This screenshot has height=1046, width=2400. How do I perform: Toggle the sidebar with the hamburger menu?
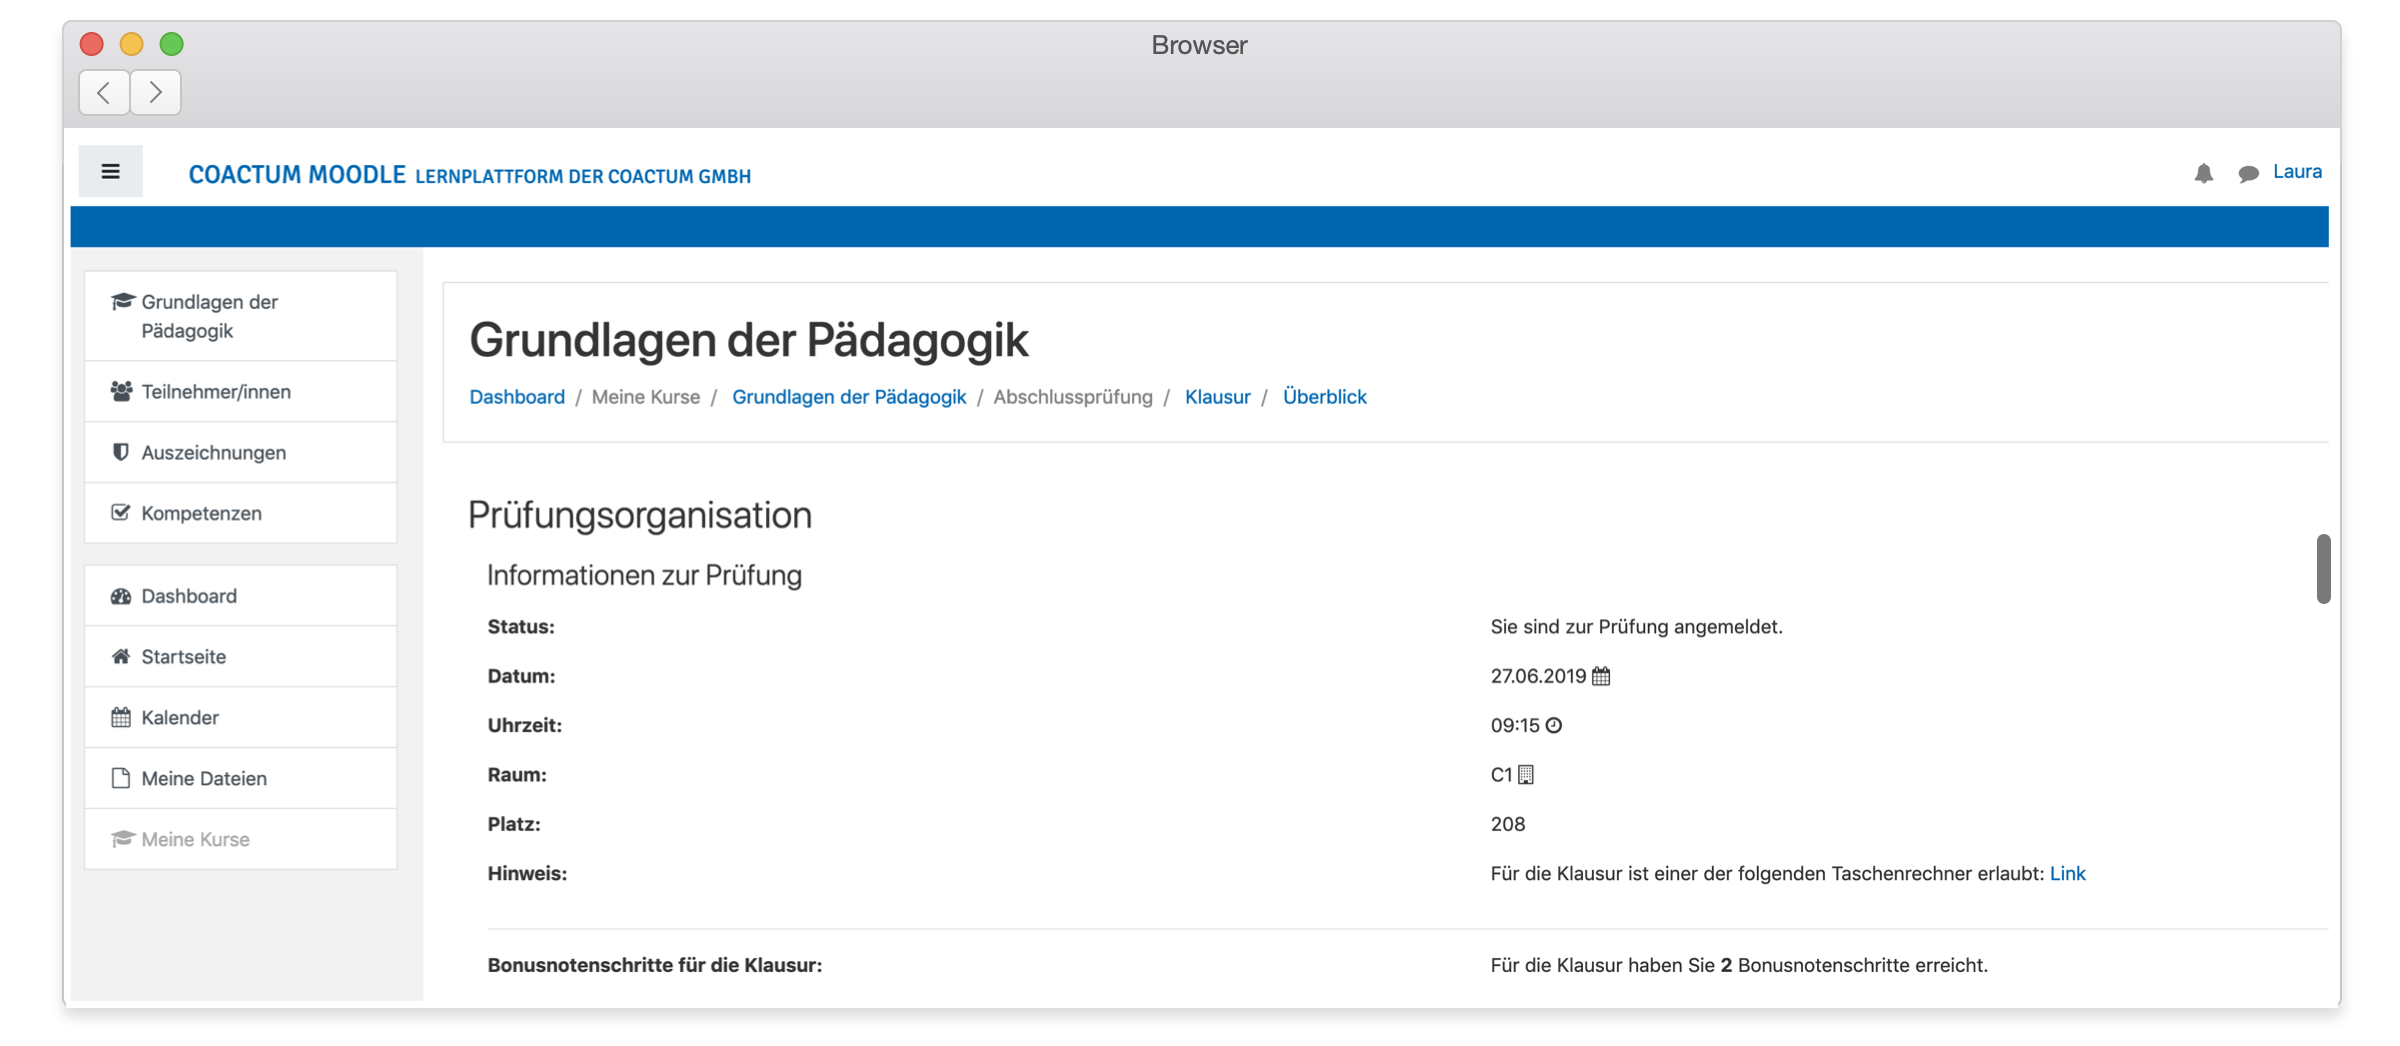[110, 171]
